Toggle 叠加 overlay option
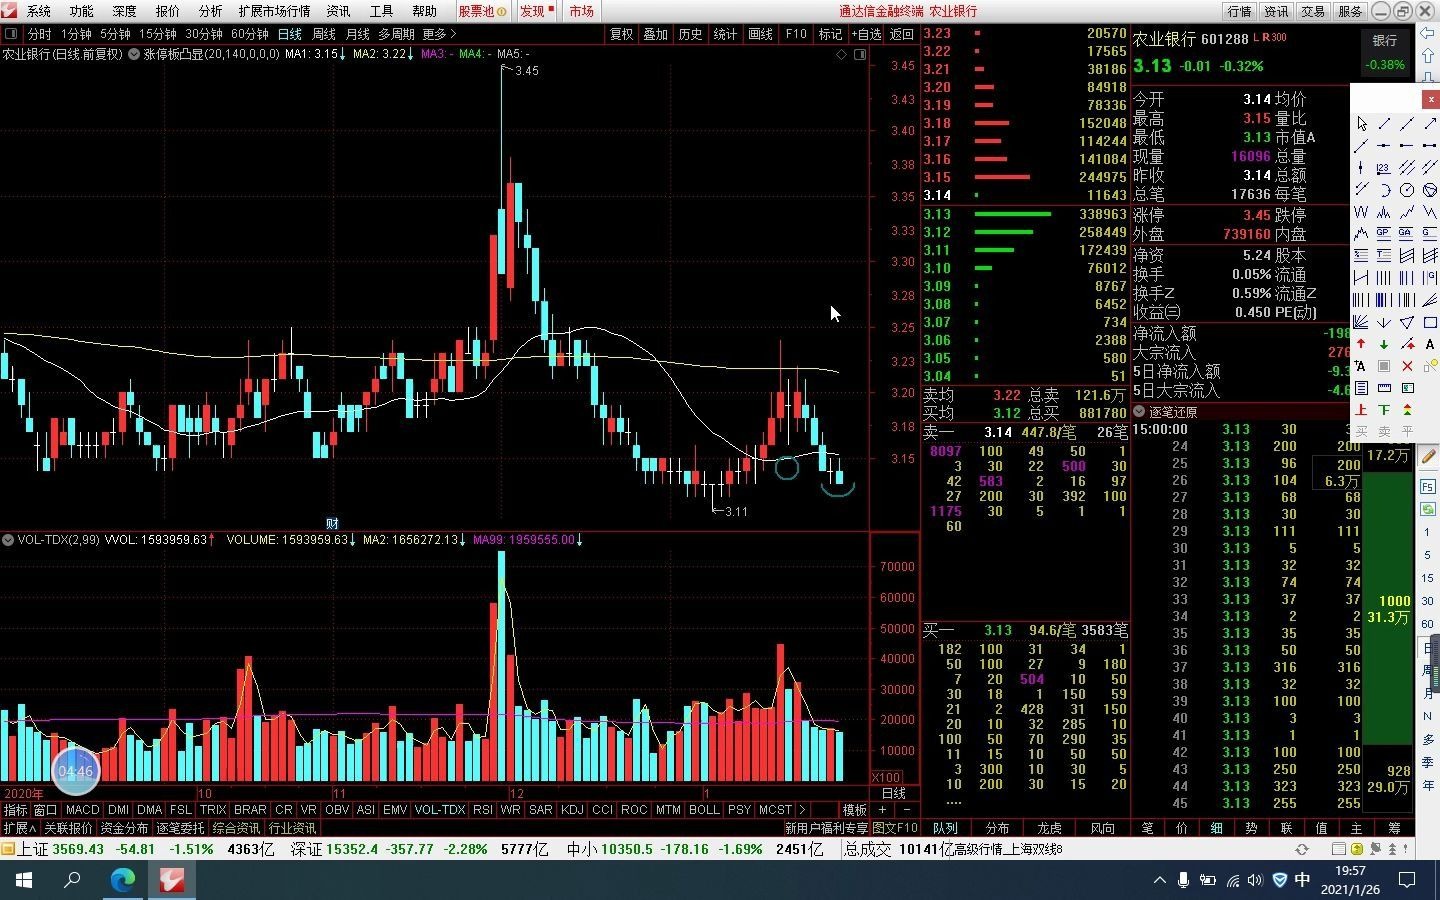The image size is (1440, 900). pyautogui.click(x=655, y=34)
